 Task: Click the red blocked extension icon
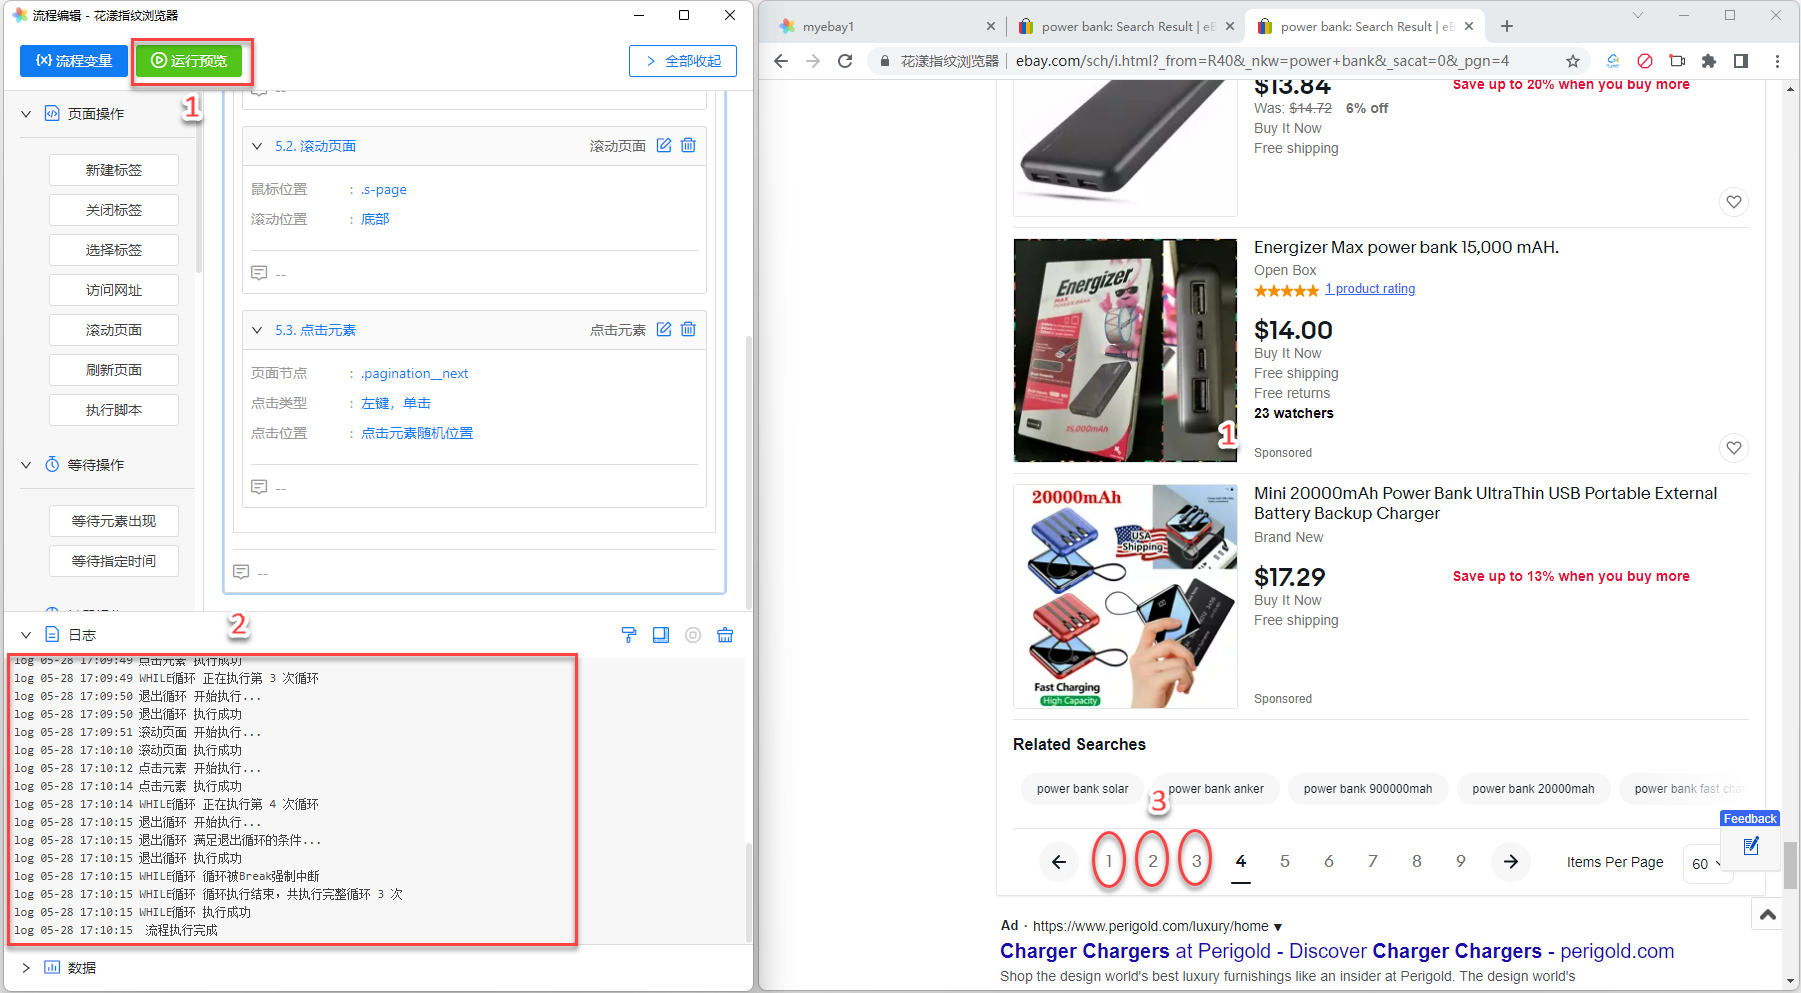1645,61
